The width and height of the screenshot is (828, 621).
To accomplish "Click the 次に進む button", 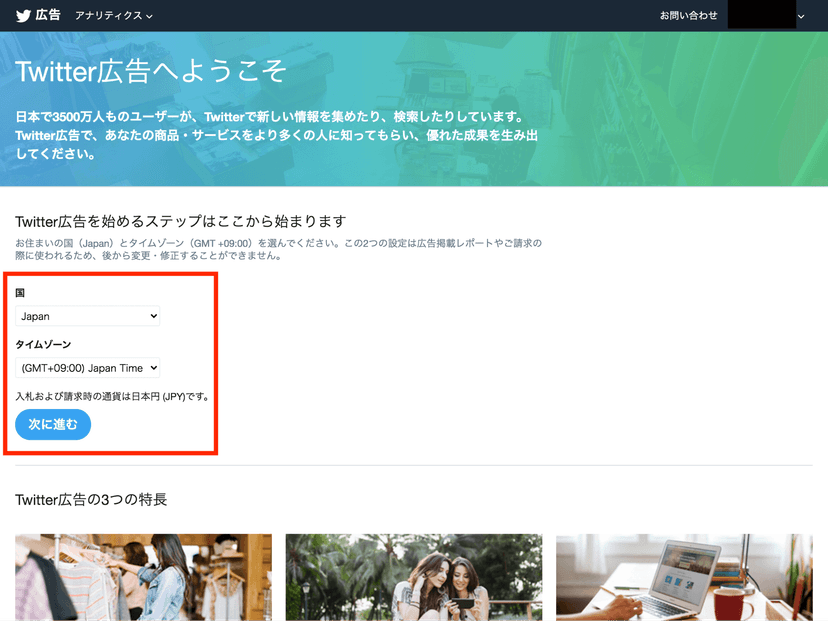I will point(53,424).
